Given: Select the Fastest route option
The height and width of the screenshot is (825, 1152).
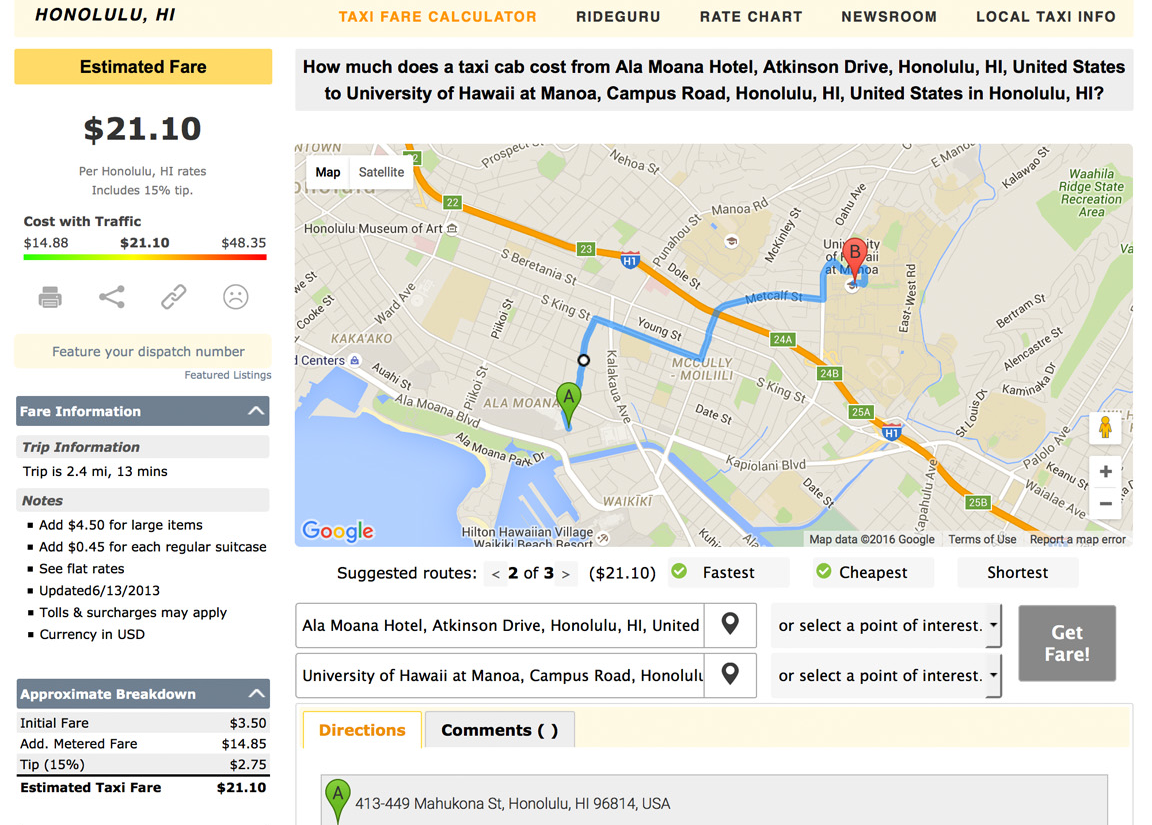Looking at the screenshot, I should (x=728, y=572).
